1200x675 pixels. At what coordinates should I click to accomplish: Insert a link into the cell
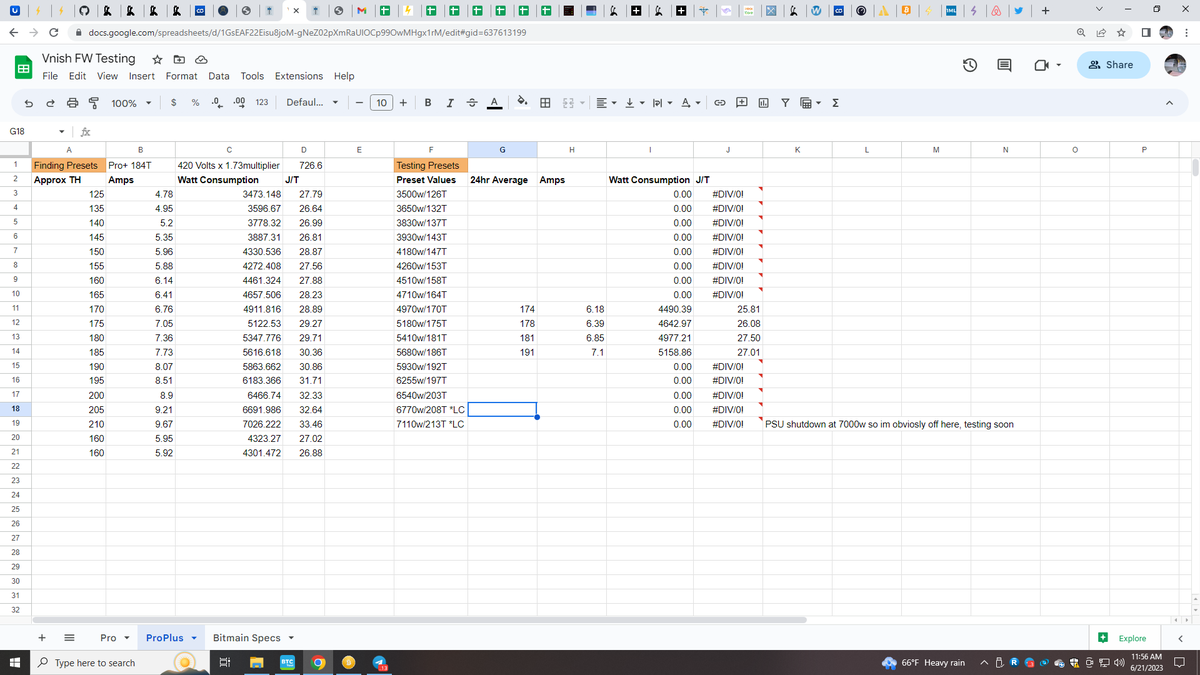(x=720, y=102)
